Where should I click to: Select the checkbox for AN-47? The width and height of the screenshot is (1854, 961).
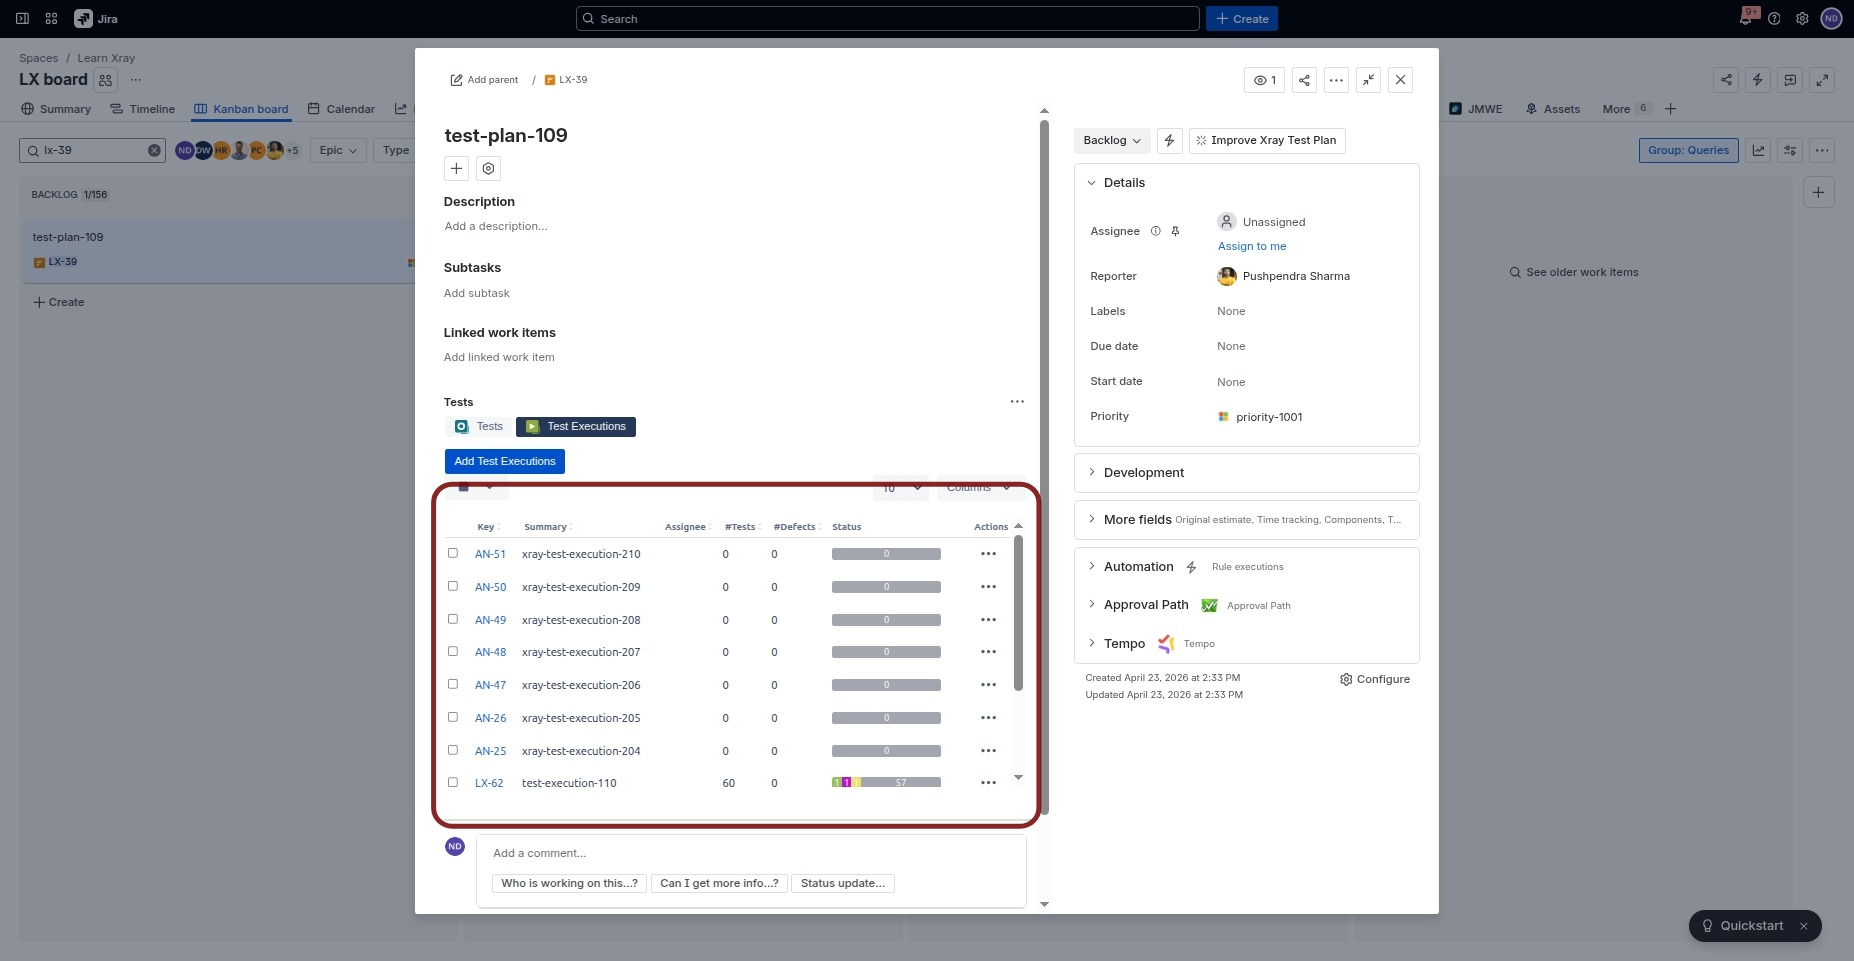pyautogui.click(x=453, y=684)
